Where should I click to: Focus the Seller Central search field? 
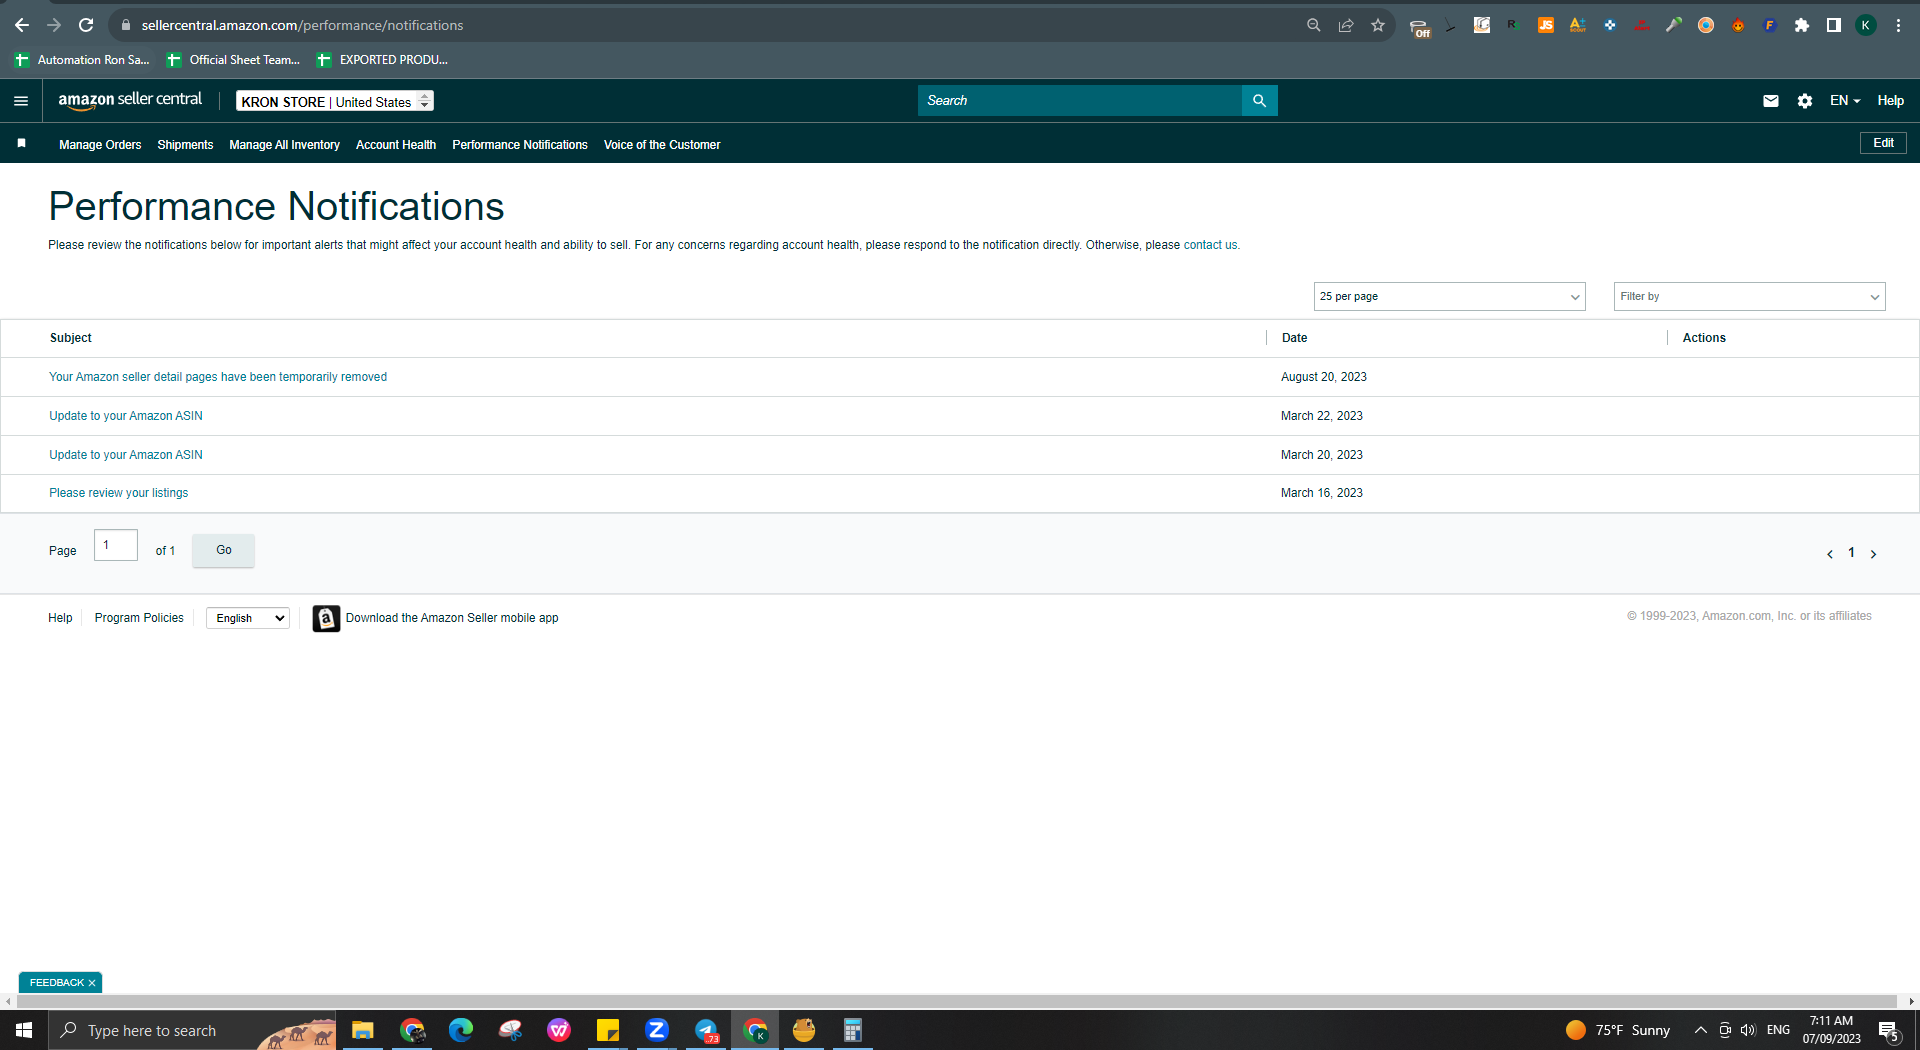1080,101
